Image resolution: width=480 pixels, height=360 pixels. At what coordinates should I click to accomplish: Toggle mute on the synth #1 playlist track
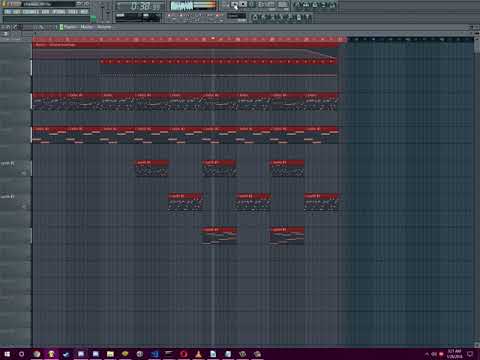pyautogui.click(x=24, y=173)
